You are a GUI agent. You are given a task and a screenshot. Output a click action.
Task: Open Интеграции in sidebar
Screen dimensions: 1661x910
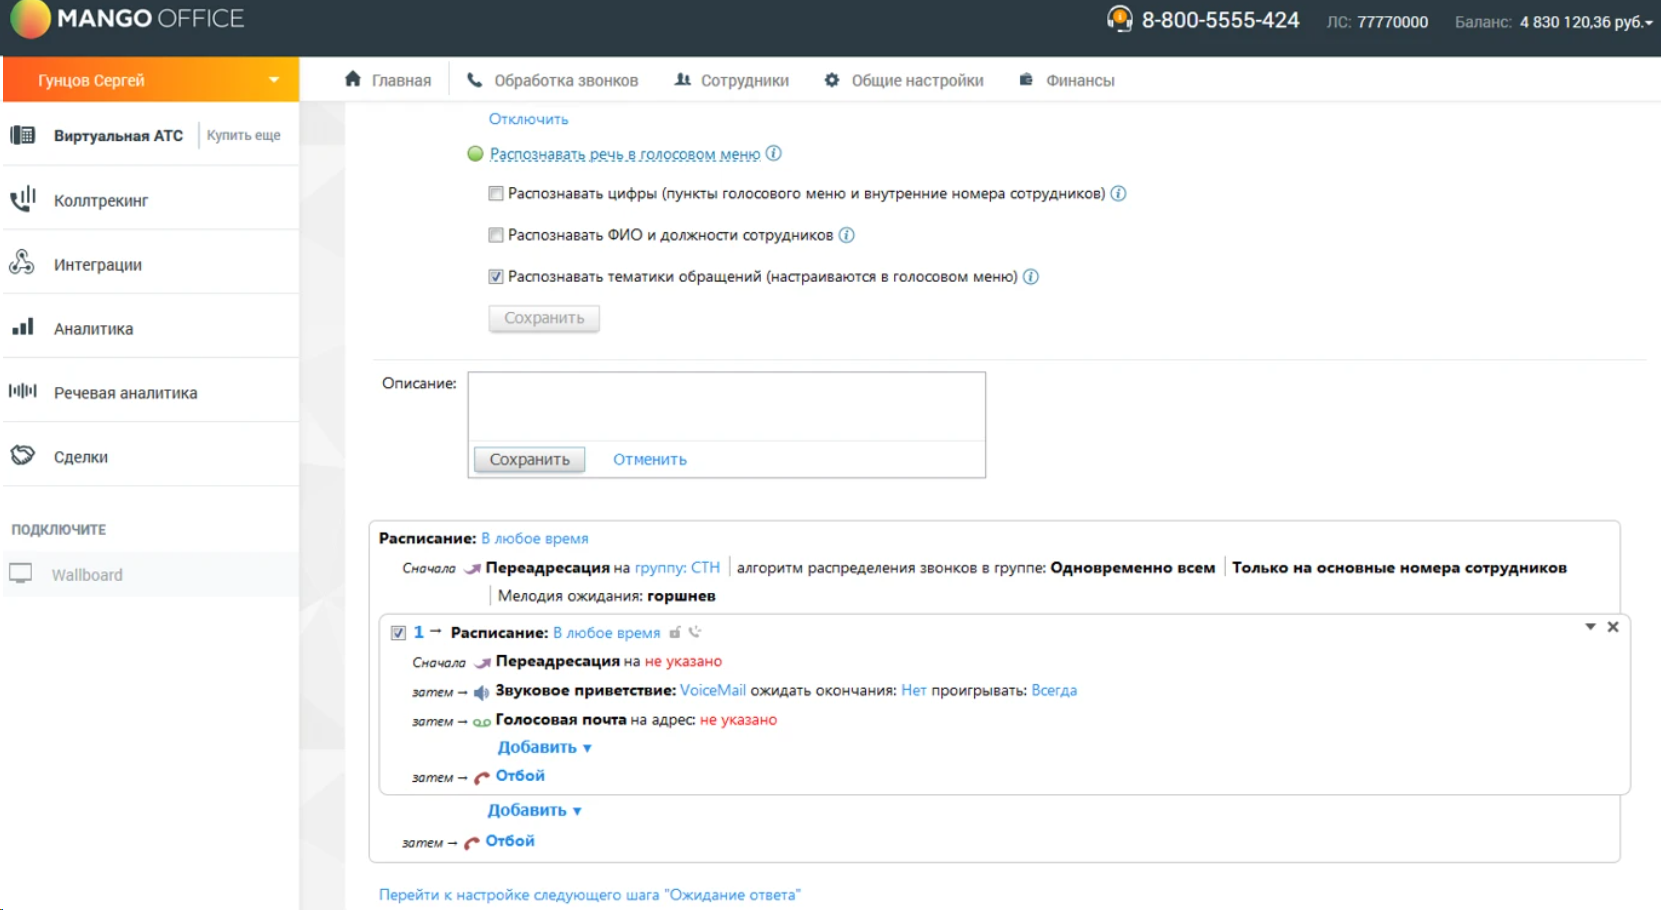(x=98, y=265)
